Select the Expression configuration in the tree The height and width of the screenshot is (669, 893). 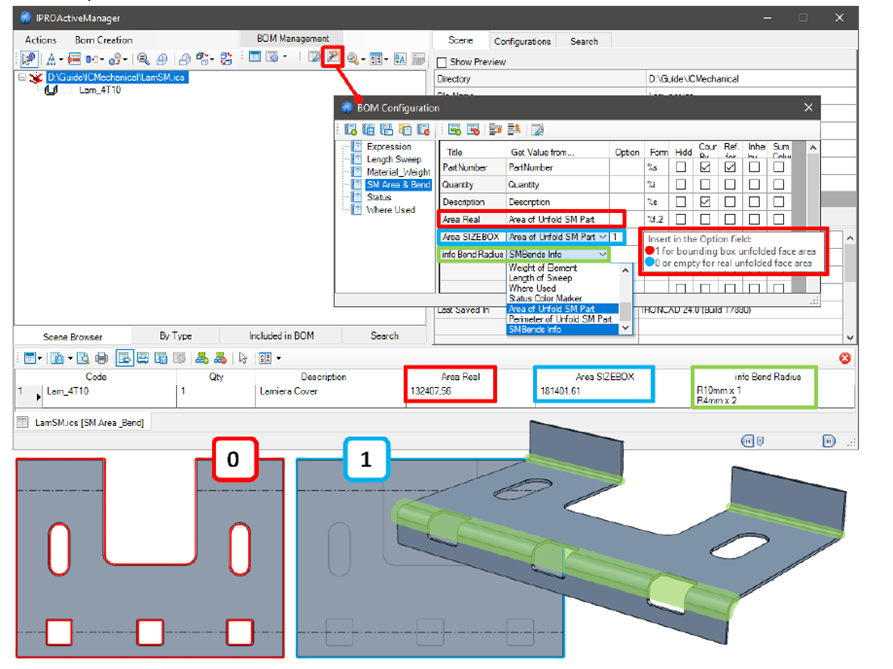pyautogui.click(x=389, y=146)
